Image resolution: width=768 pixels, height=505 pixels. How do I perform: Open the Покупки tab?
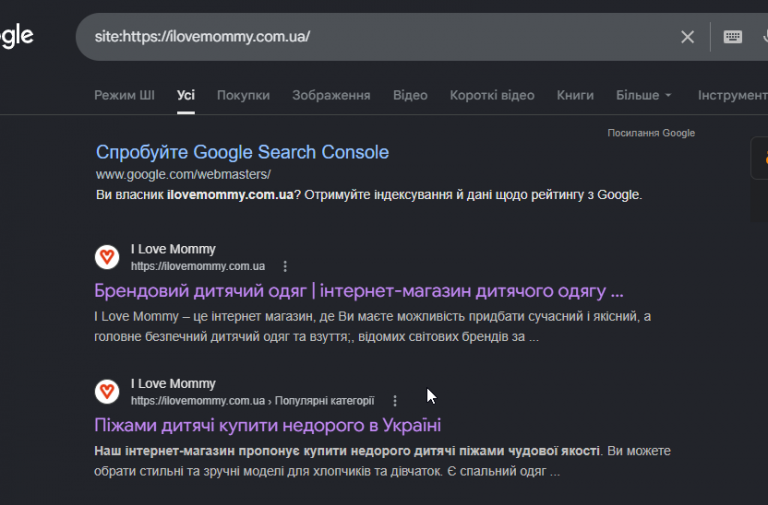243,95
